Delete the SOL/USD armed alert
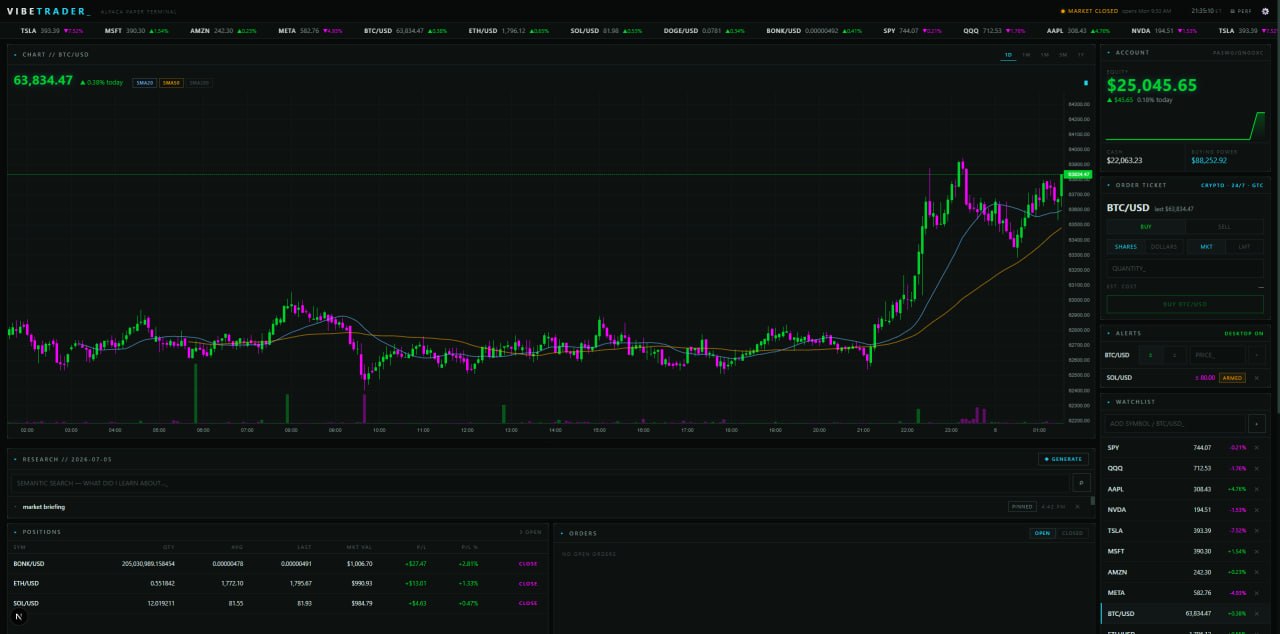Viewport: 1280px width, 634px height. point(1257,378)
